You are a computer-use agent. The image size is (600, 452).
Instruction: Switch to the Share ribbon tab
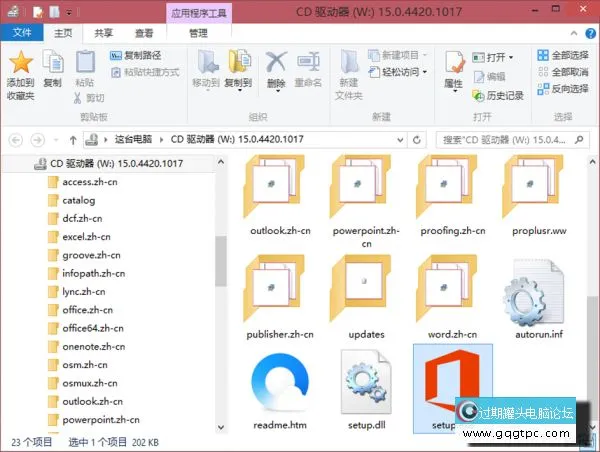click(103, 33)
